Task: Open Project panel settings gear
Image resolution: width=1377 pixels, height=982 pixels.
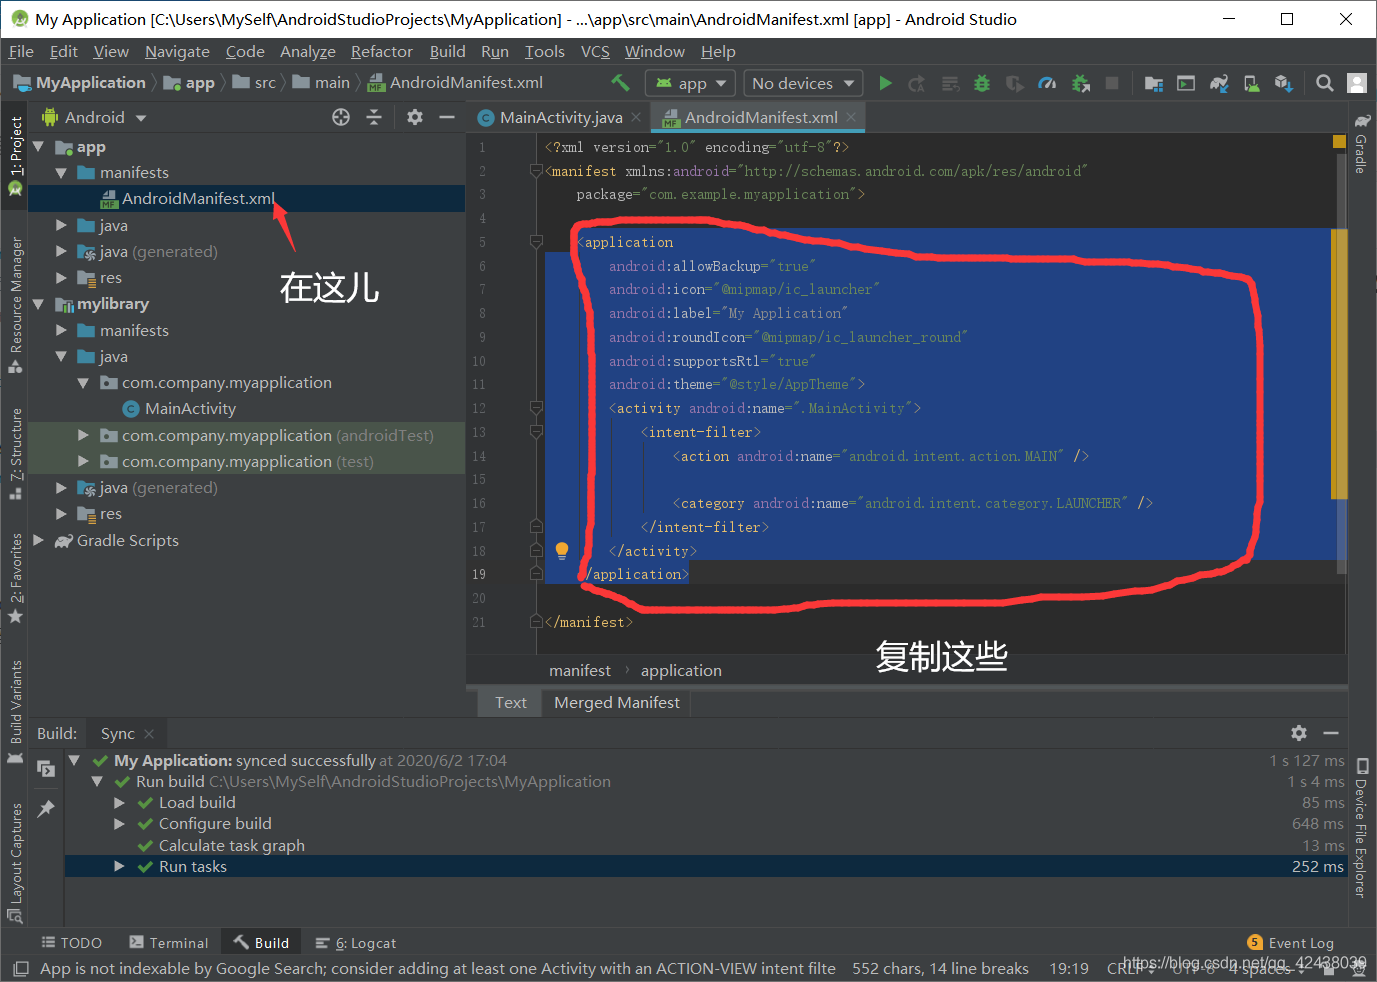Action: (415, 117)
